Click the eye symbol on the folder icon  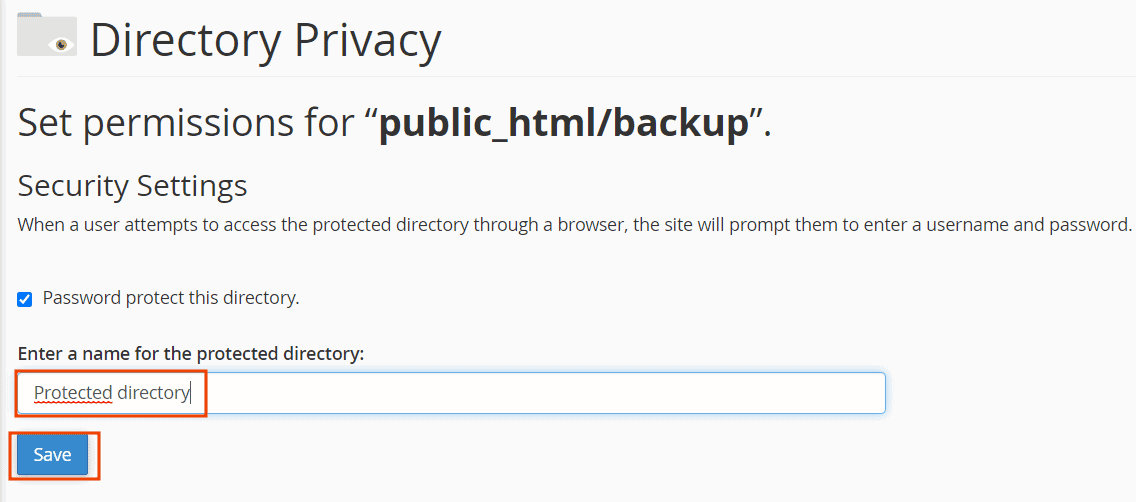pos(62,45)
